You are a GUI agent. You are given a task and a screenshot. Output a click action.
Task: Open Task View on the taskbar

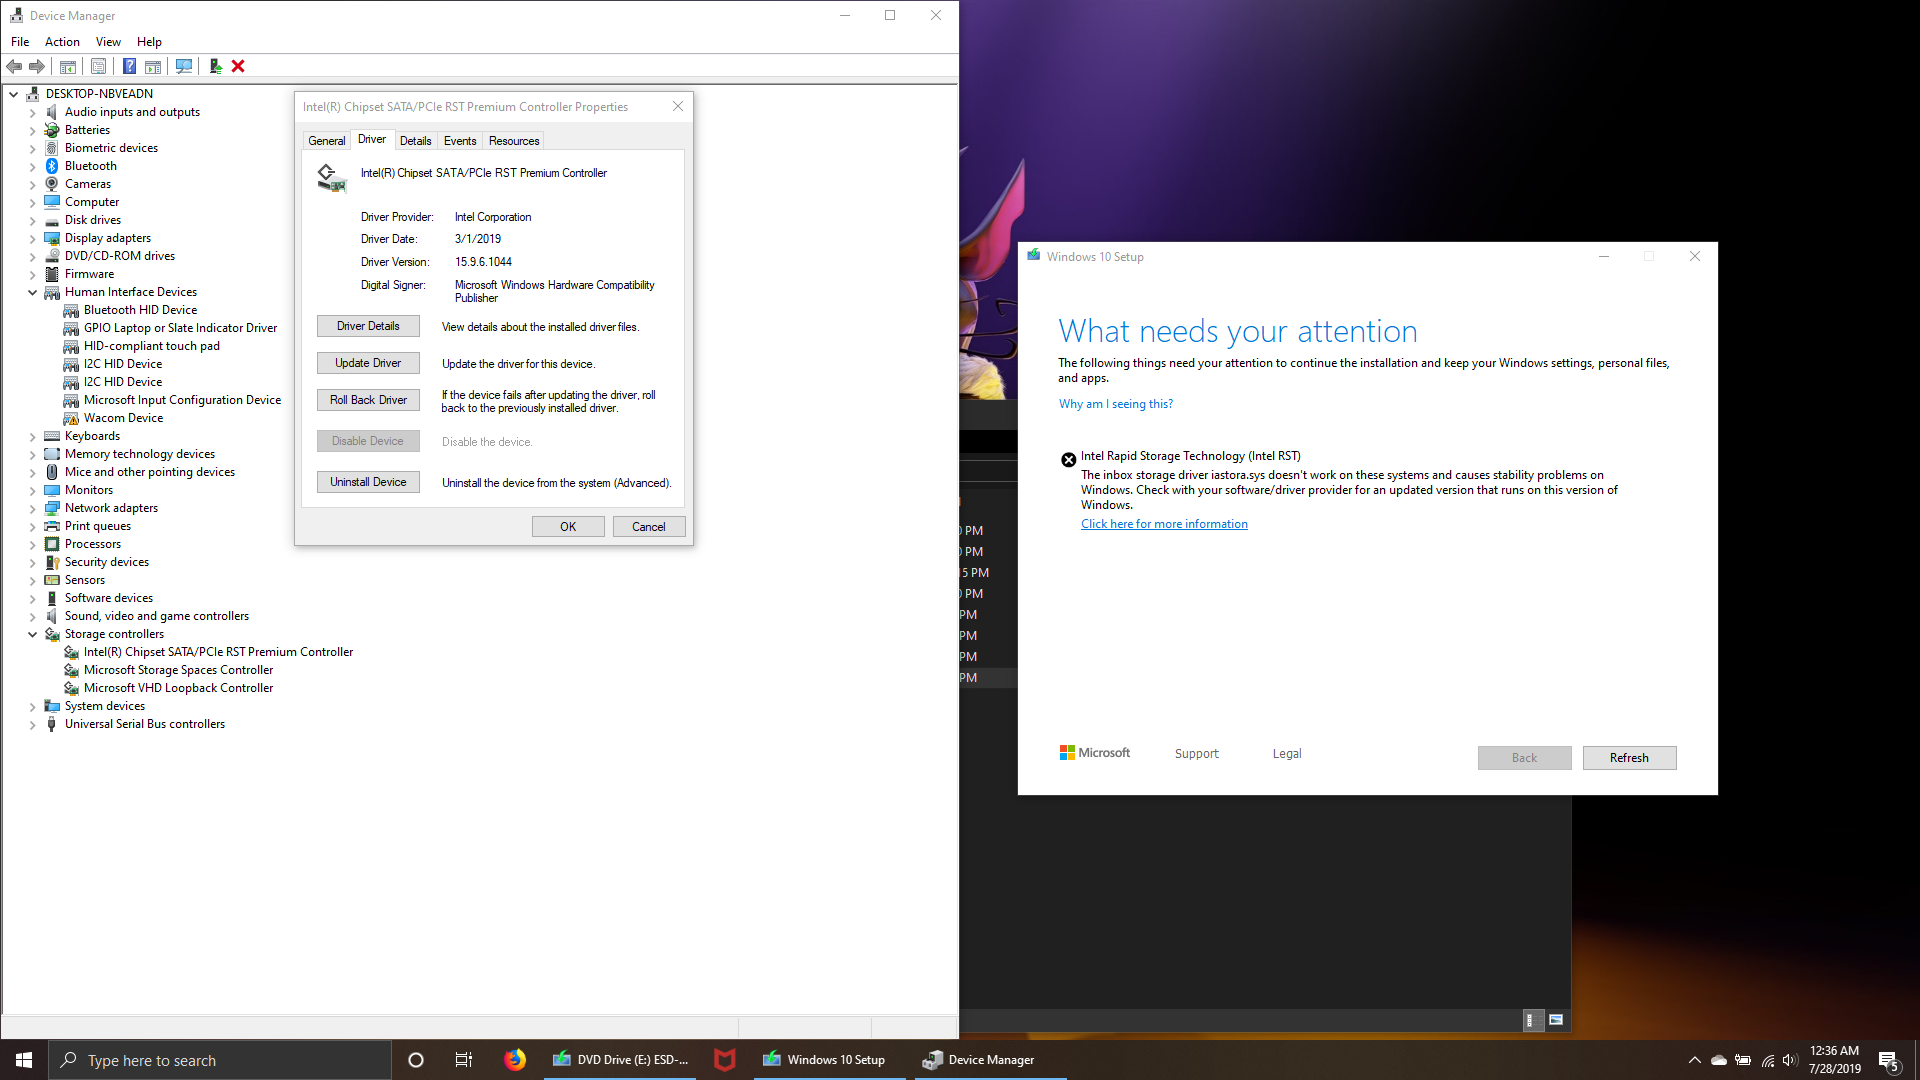point(464,1060)
